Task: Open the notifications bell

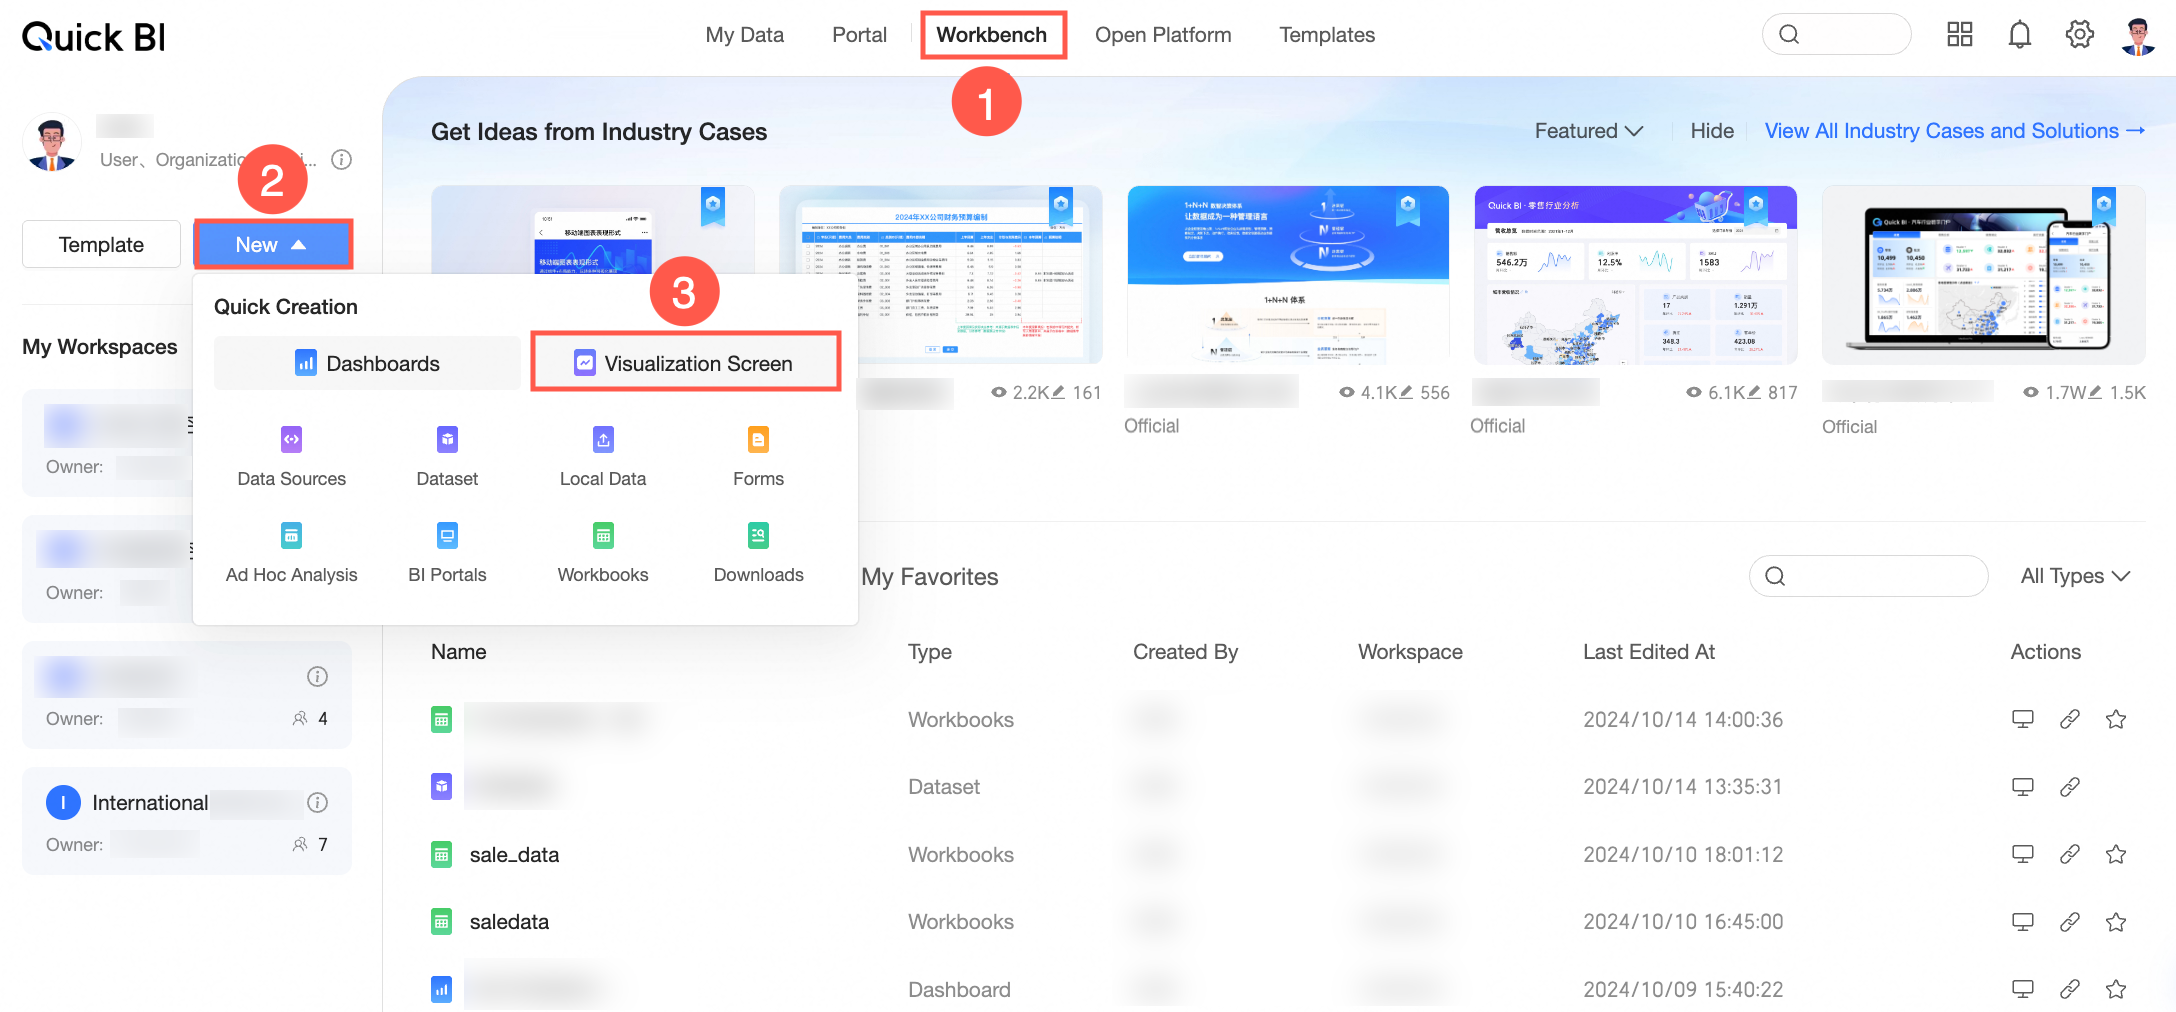Action: [x=2019, y=35]
